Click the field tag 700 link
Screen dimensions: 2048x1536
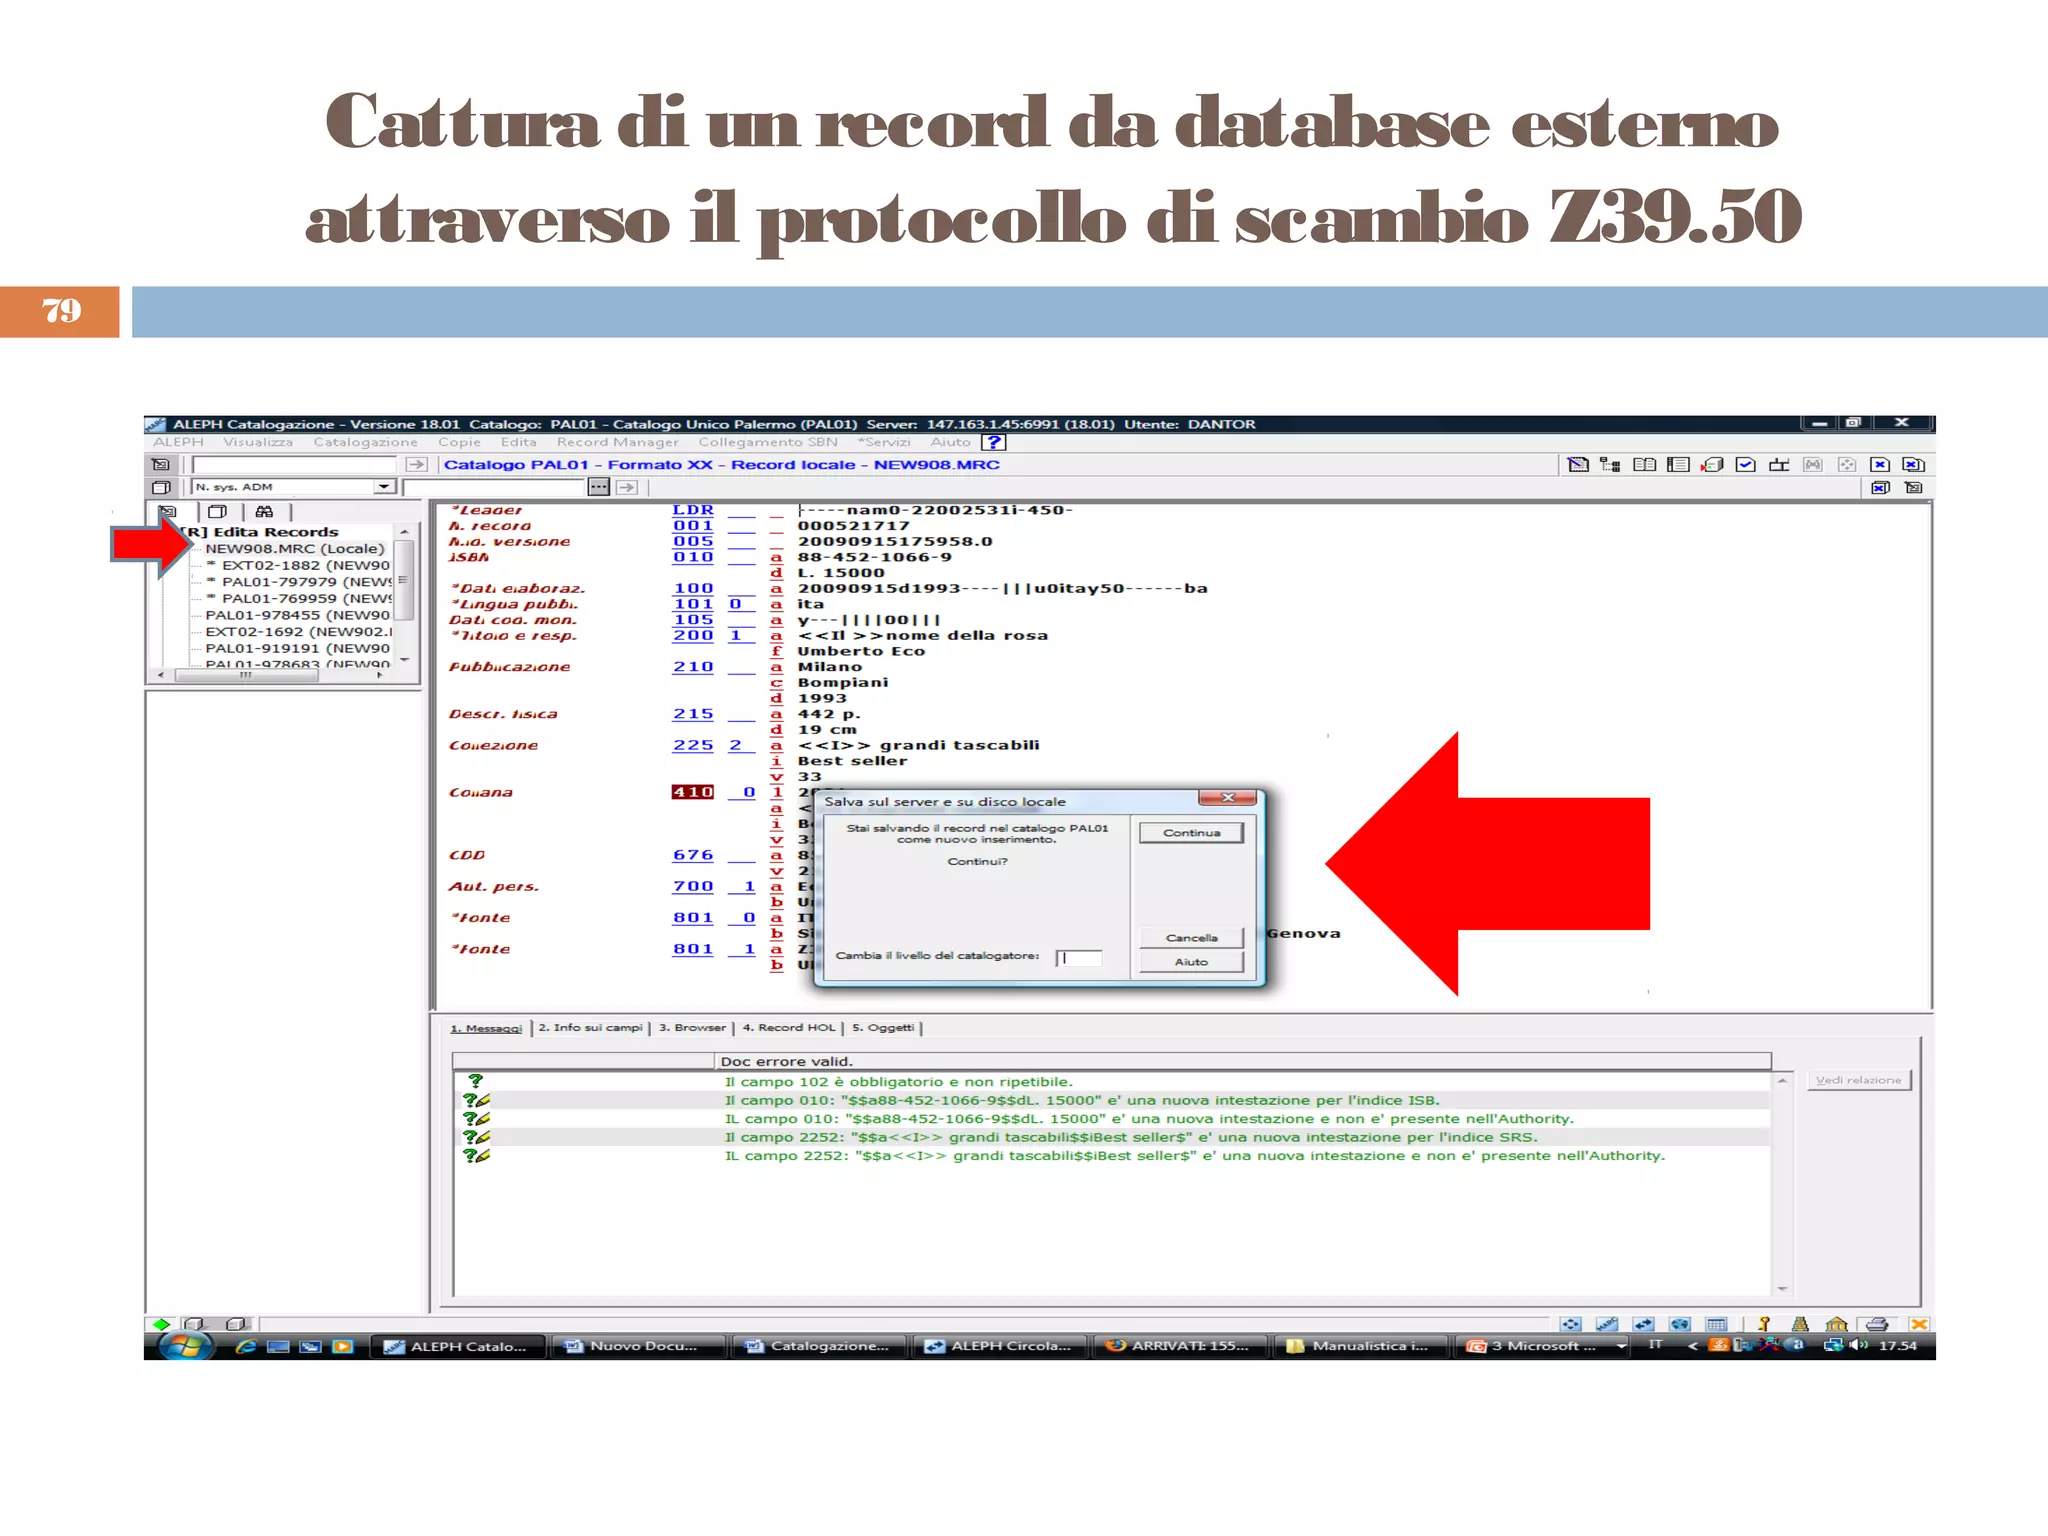[693, 886]
